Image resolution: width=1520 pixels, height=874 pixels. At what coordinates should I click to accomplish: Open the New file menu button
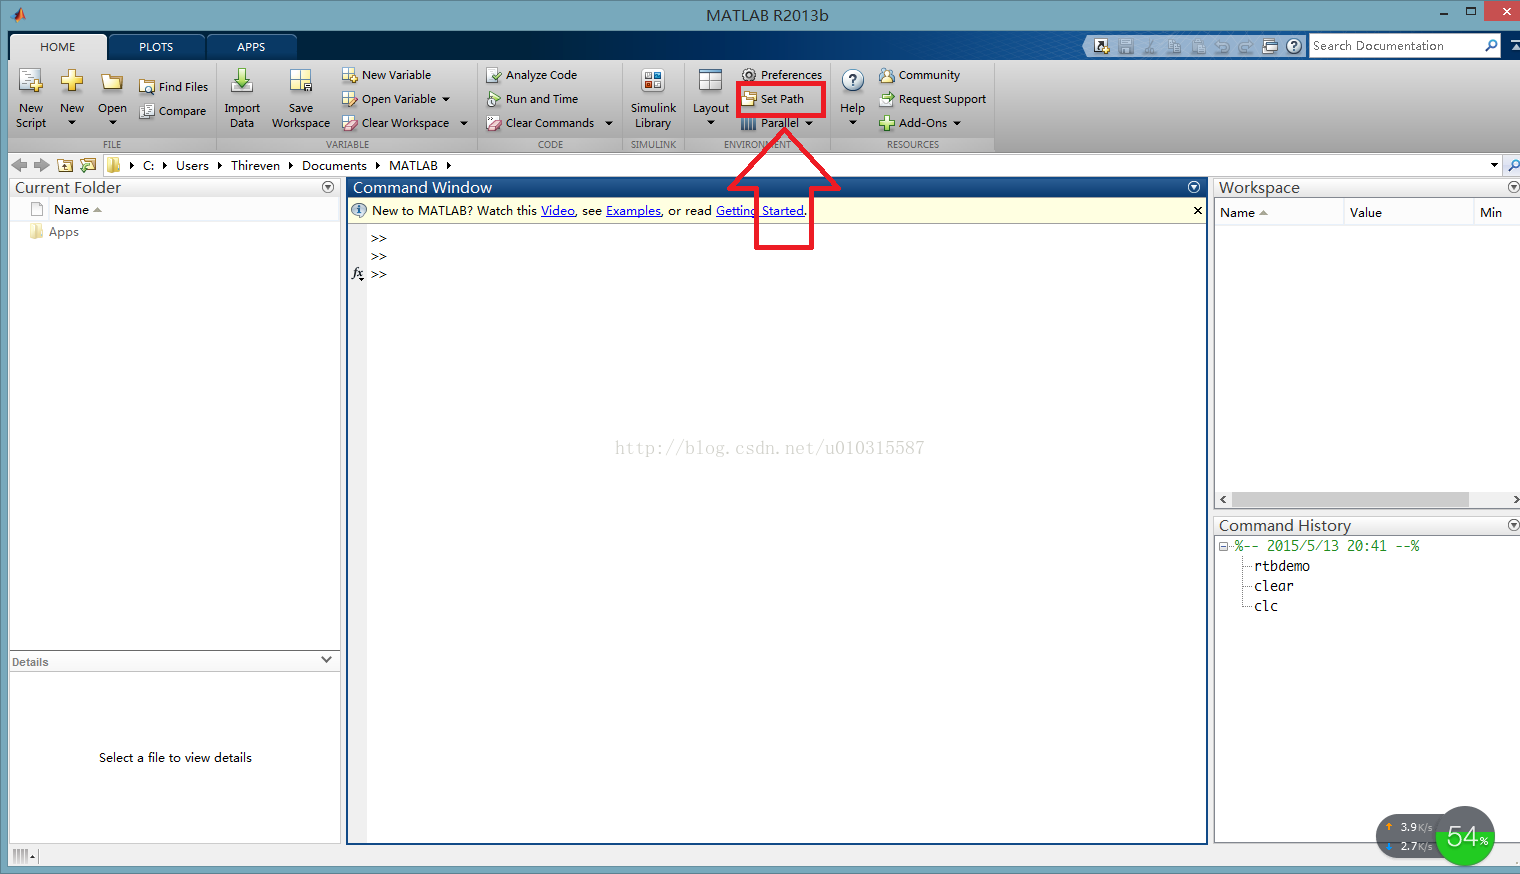coord(72,98)
